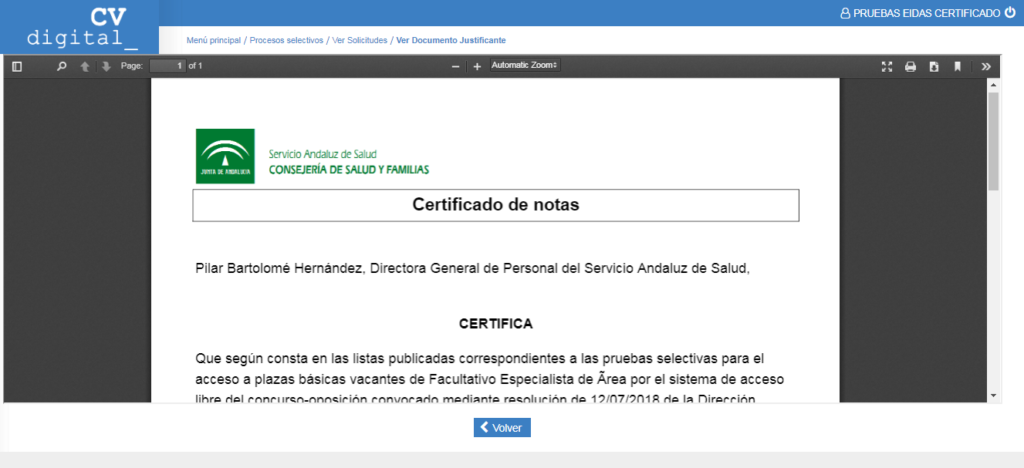Switch to presentation fullscreen mode

coord(886,66)
